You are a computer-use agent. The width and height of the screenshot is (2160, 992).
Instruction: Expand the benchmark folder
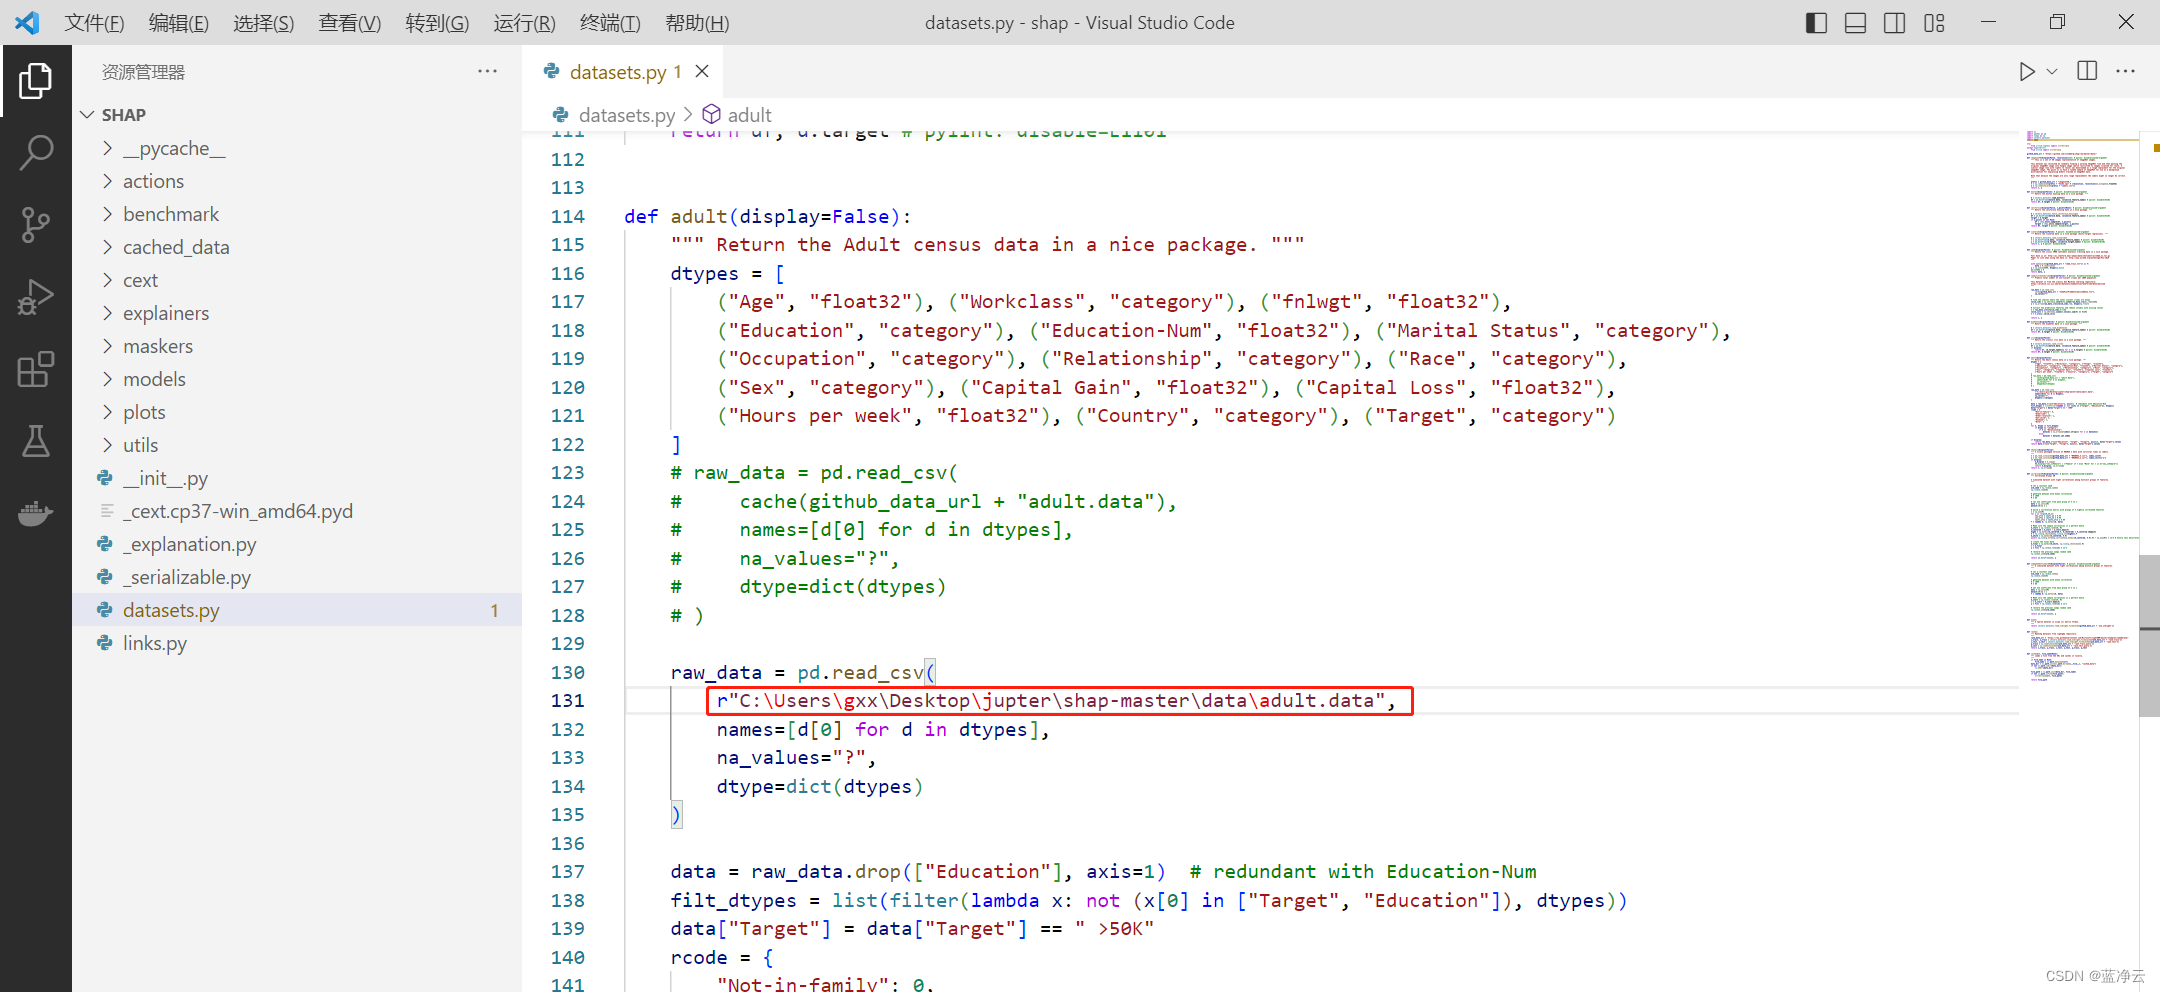pyautogui.click(x=297, y=214)
